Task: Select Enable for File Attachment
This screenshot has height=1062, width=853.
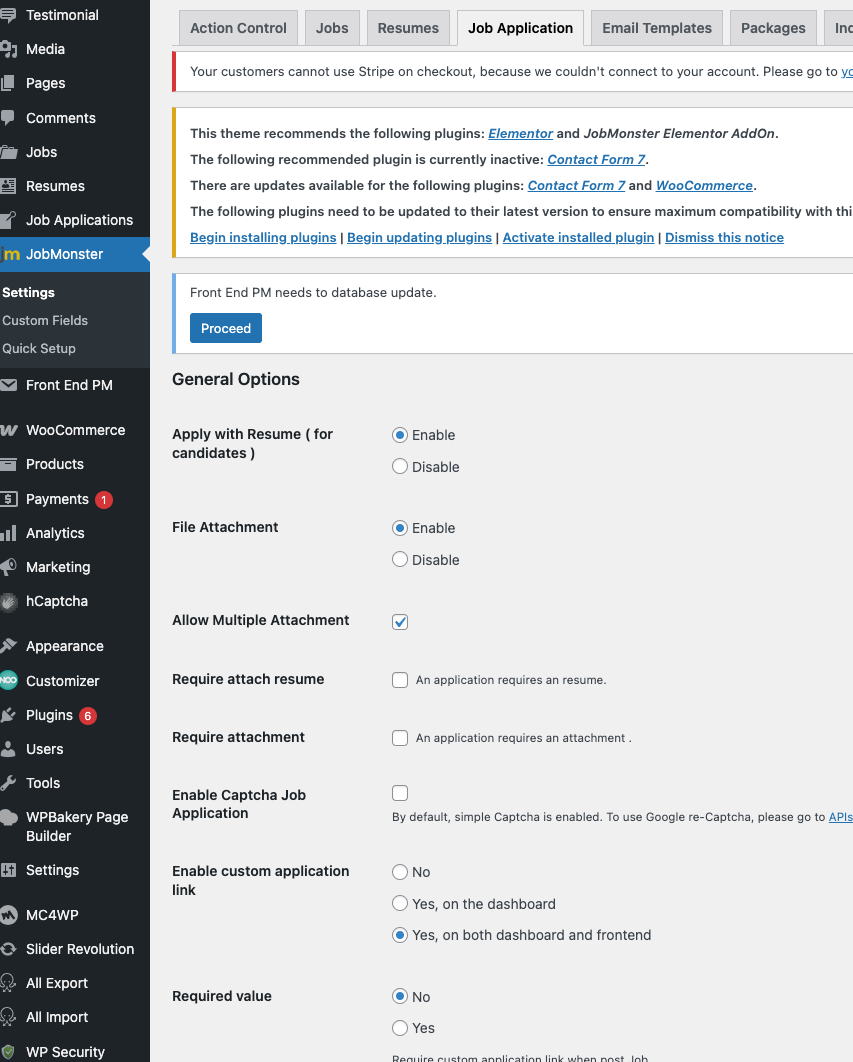Action: [400, 528]
